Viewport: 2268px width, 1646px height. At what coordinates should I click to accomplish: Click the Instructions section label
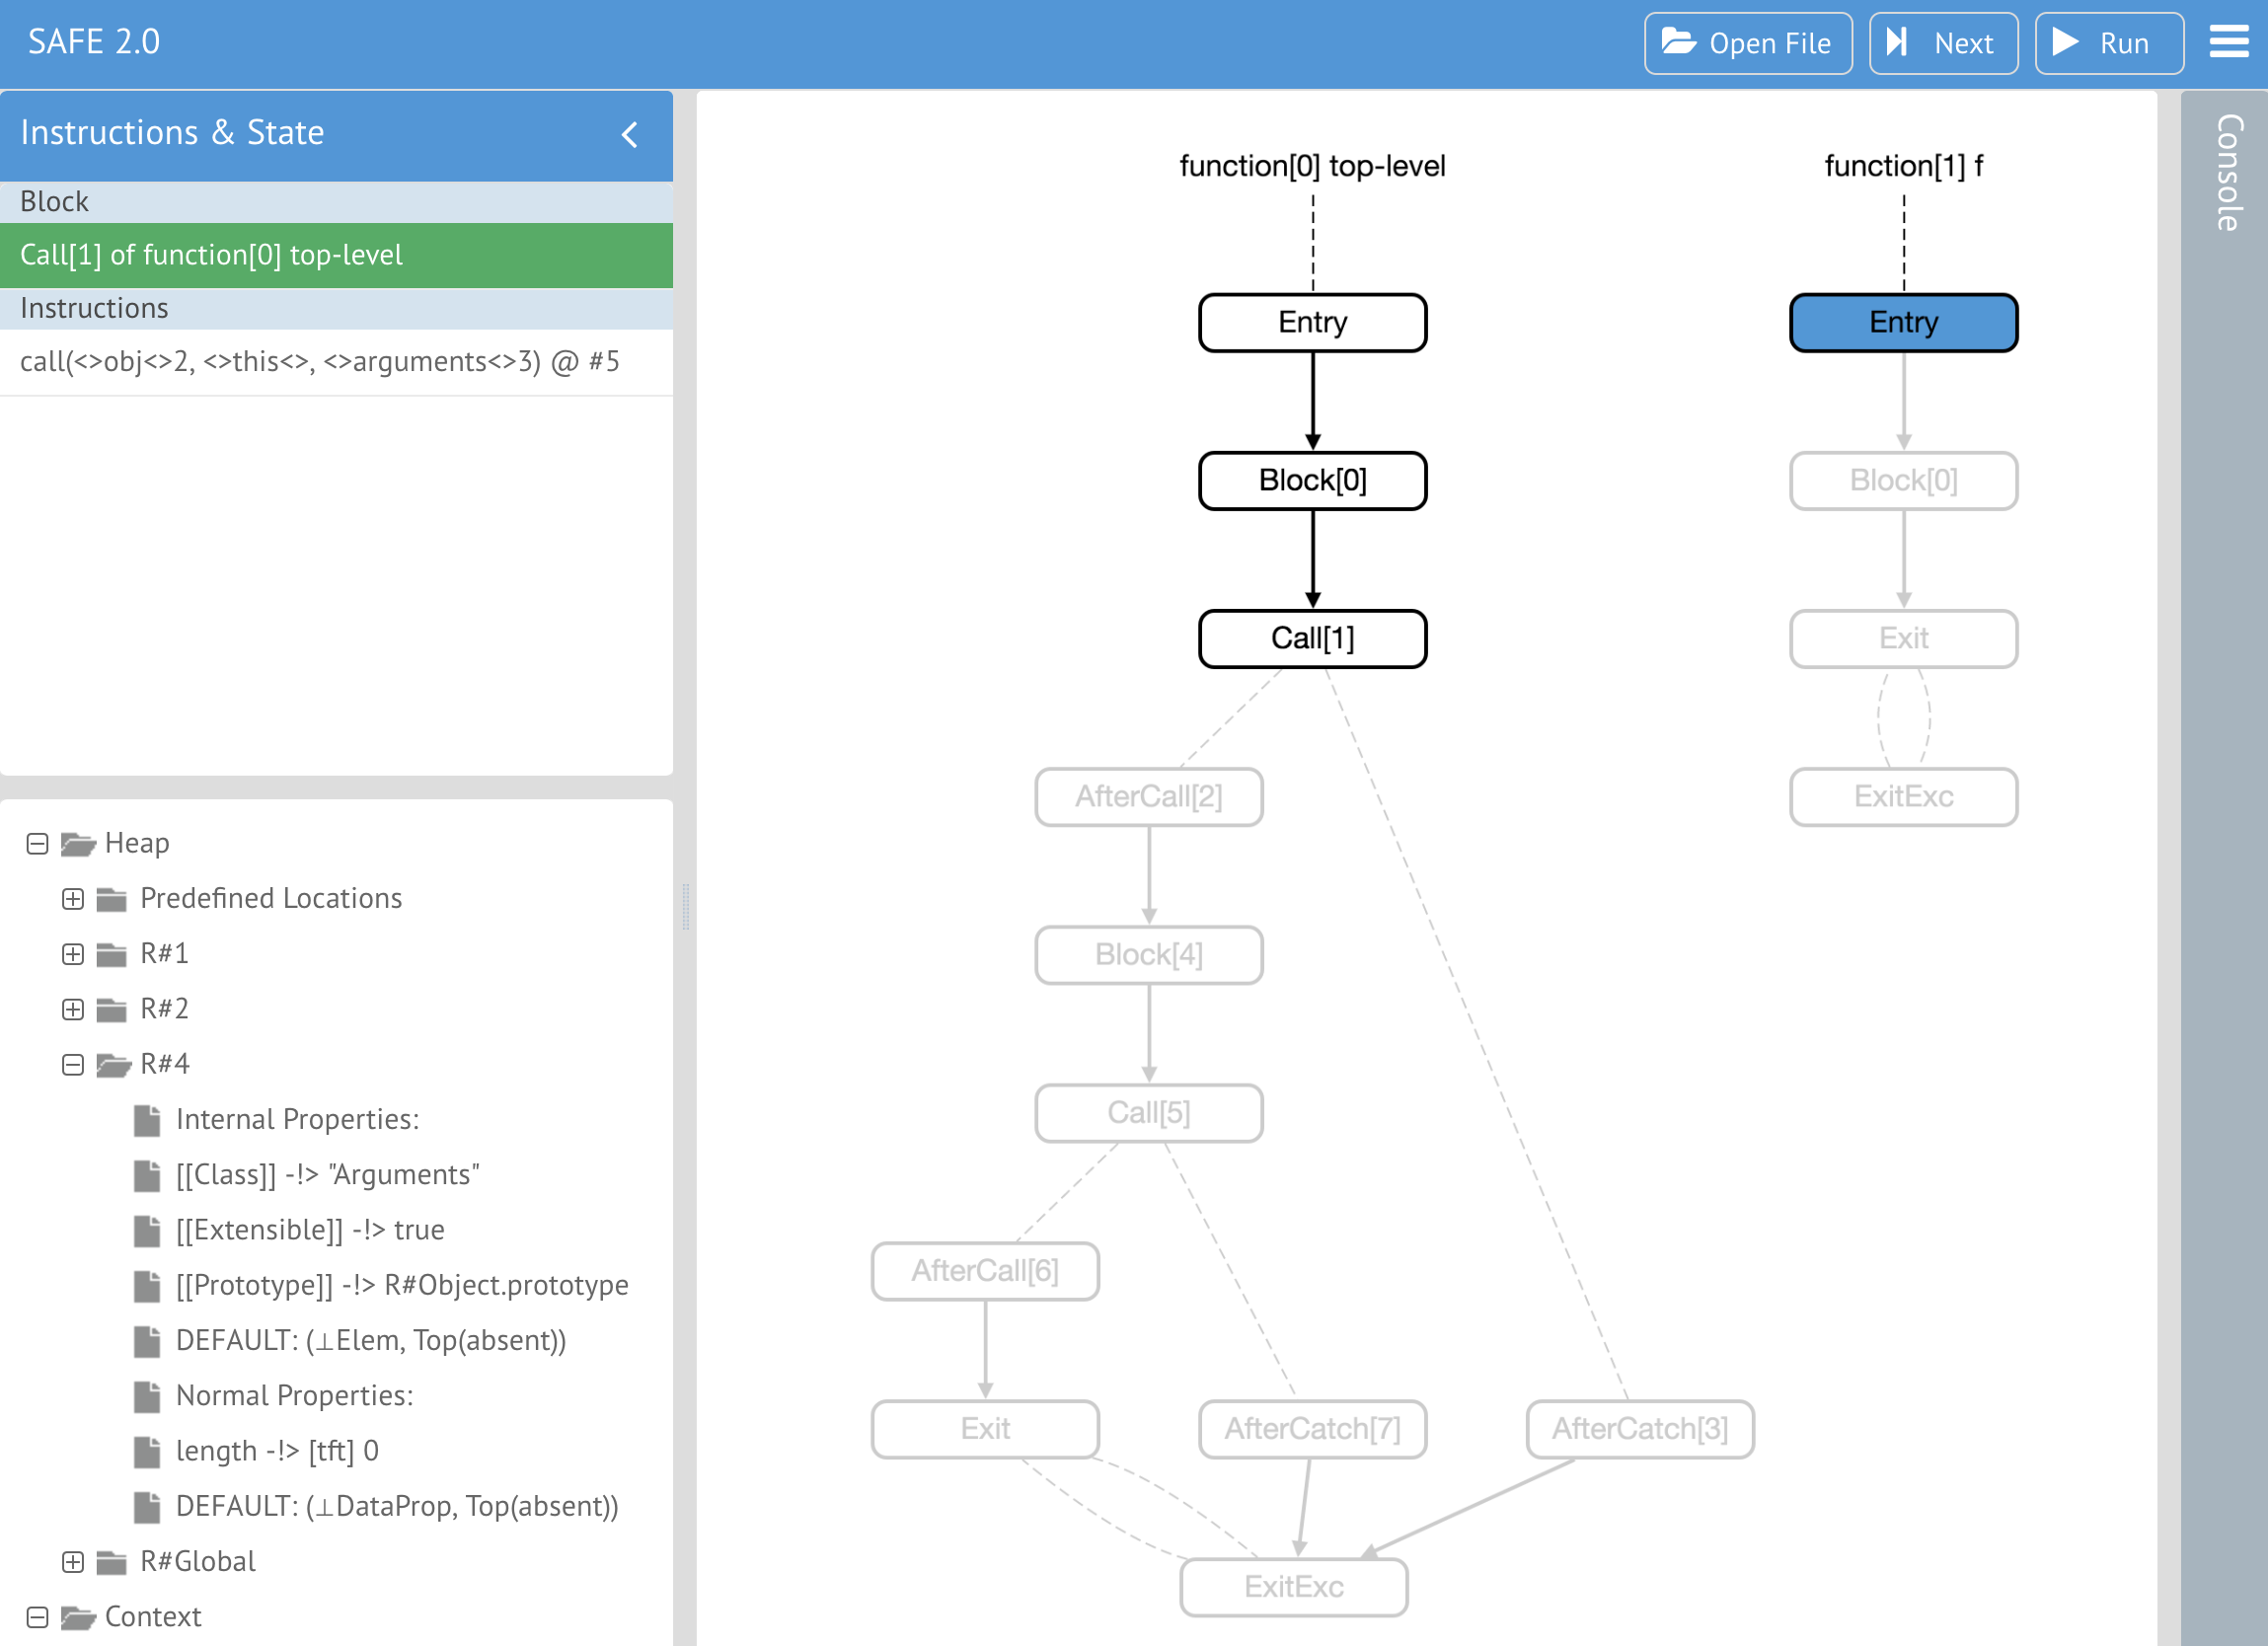click(97, 306)
